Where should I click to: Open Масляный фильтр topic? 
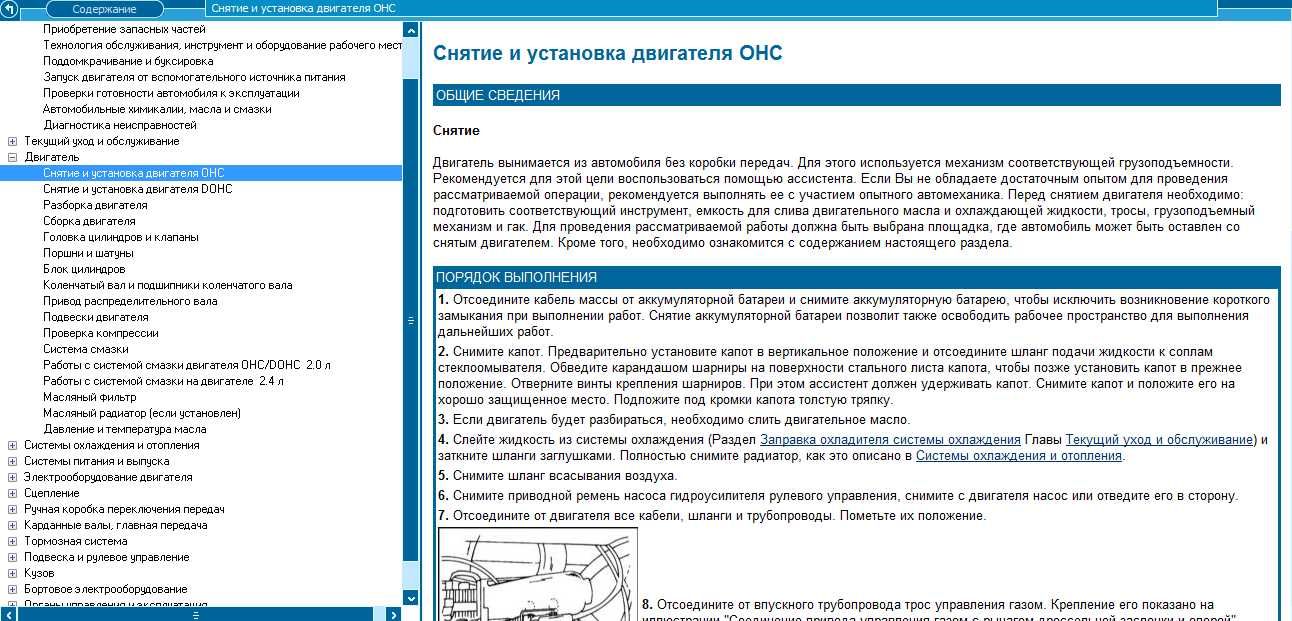[x=90, y=397]
